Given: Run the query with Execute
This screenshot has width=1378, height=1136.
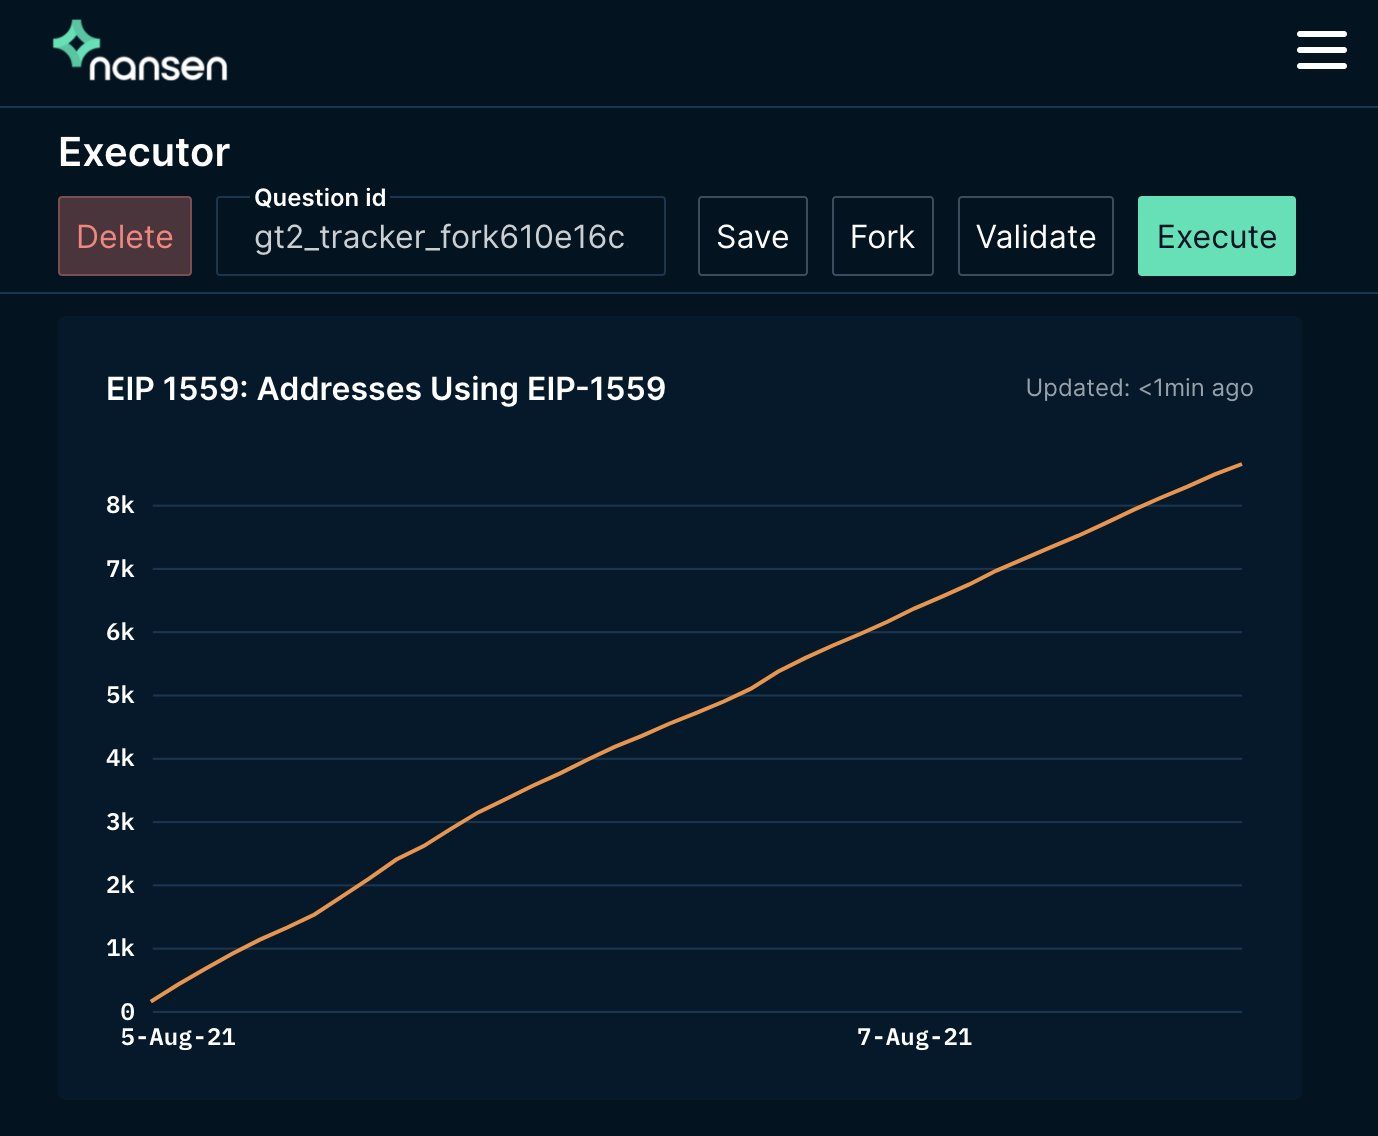Looking at the screenshot, I should (1217, 236).
